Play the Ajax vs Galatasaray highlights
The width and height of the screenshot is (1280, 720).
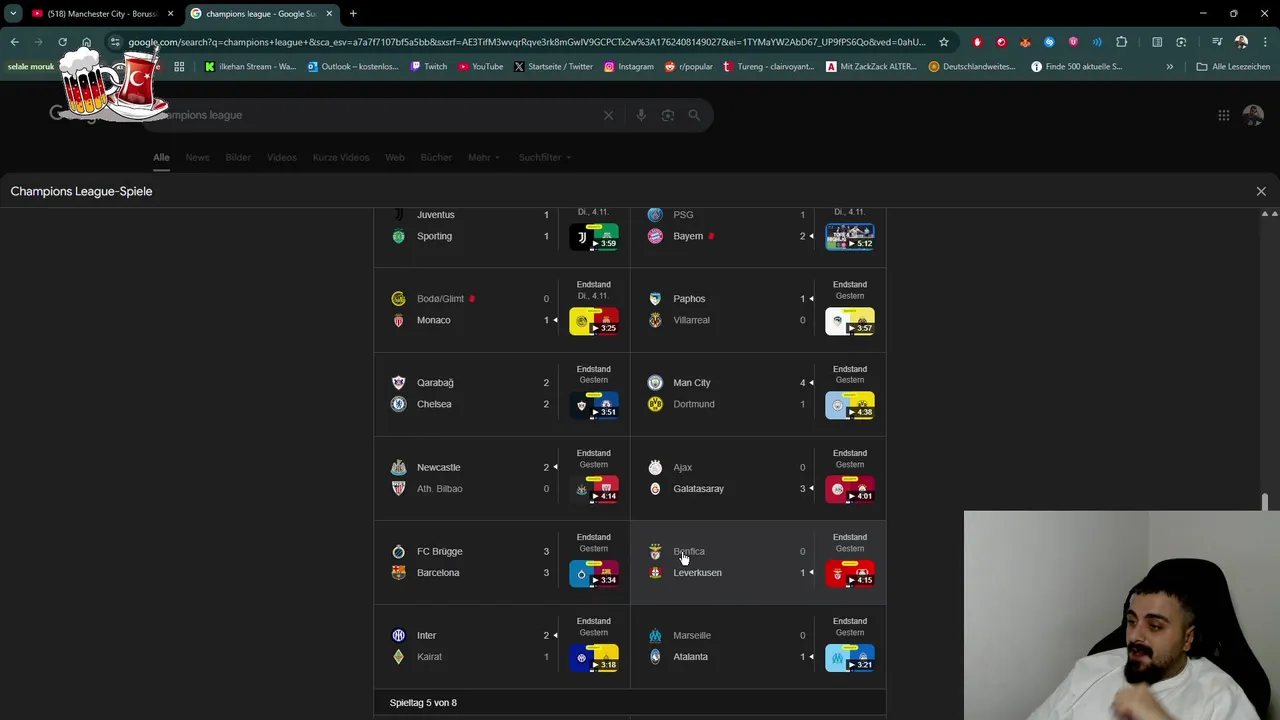(x=850, y=490)
